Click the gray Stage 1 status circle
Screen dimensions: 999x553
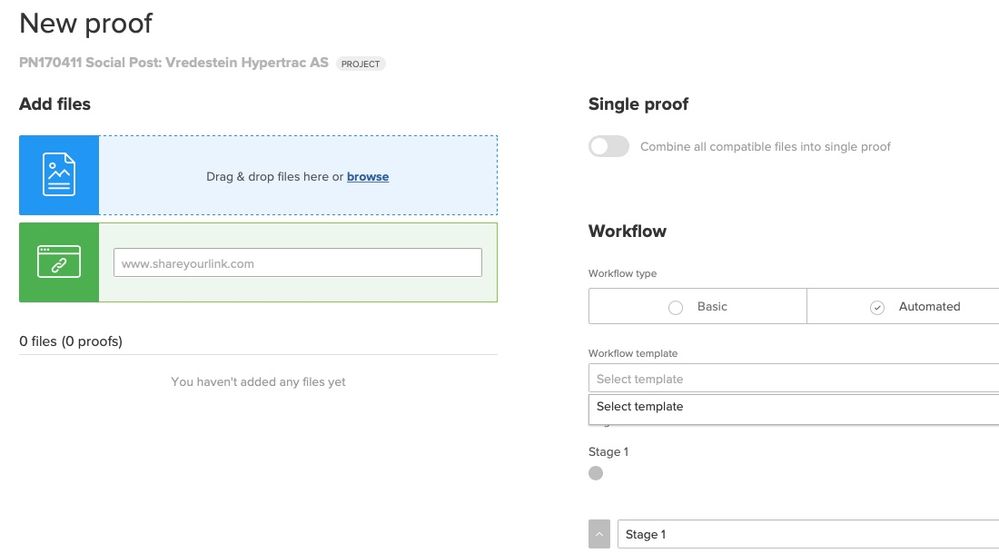(x=596, y=473)
